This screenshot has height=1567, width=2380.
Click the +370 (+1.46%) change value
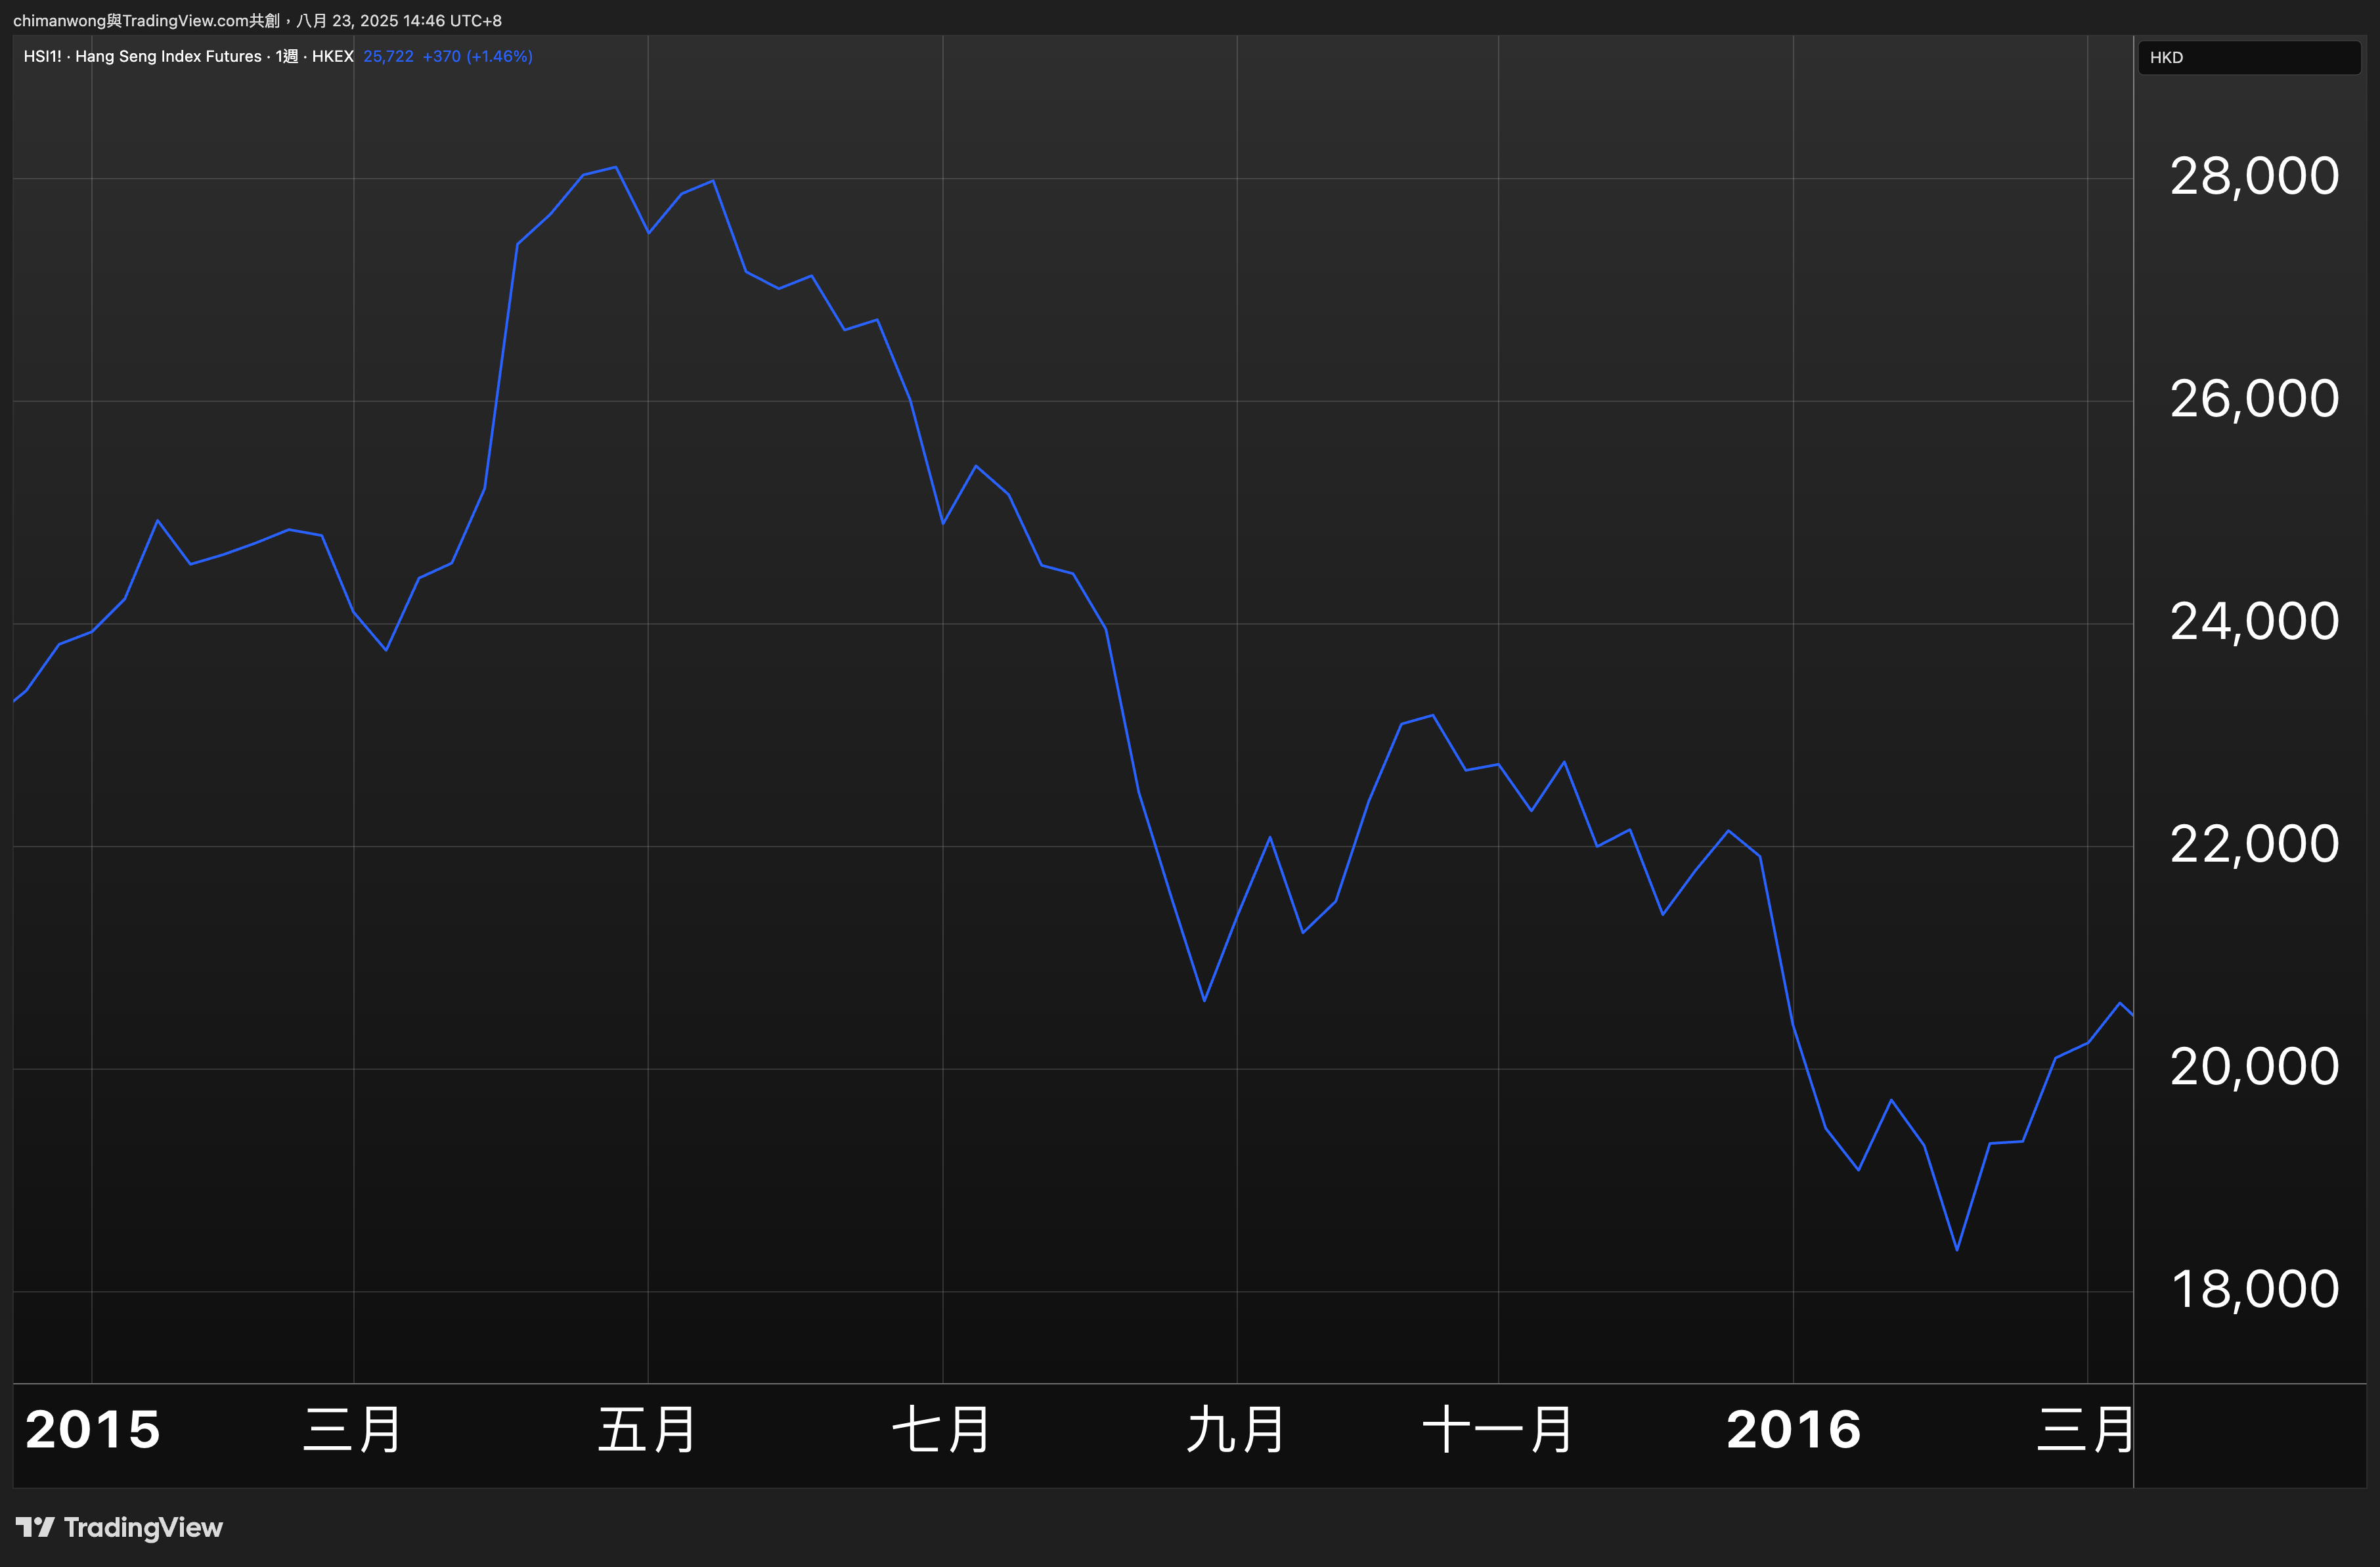coord(477,56)
